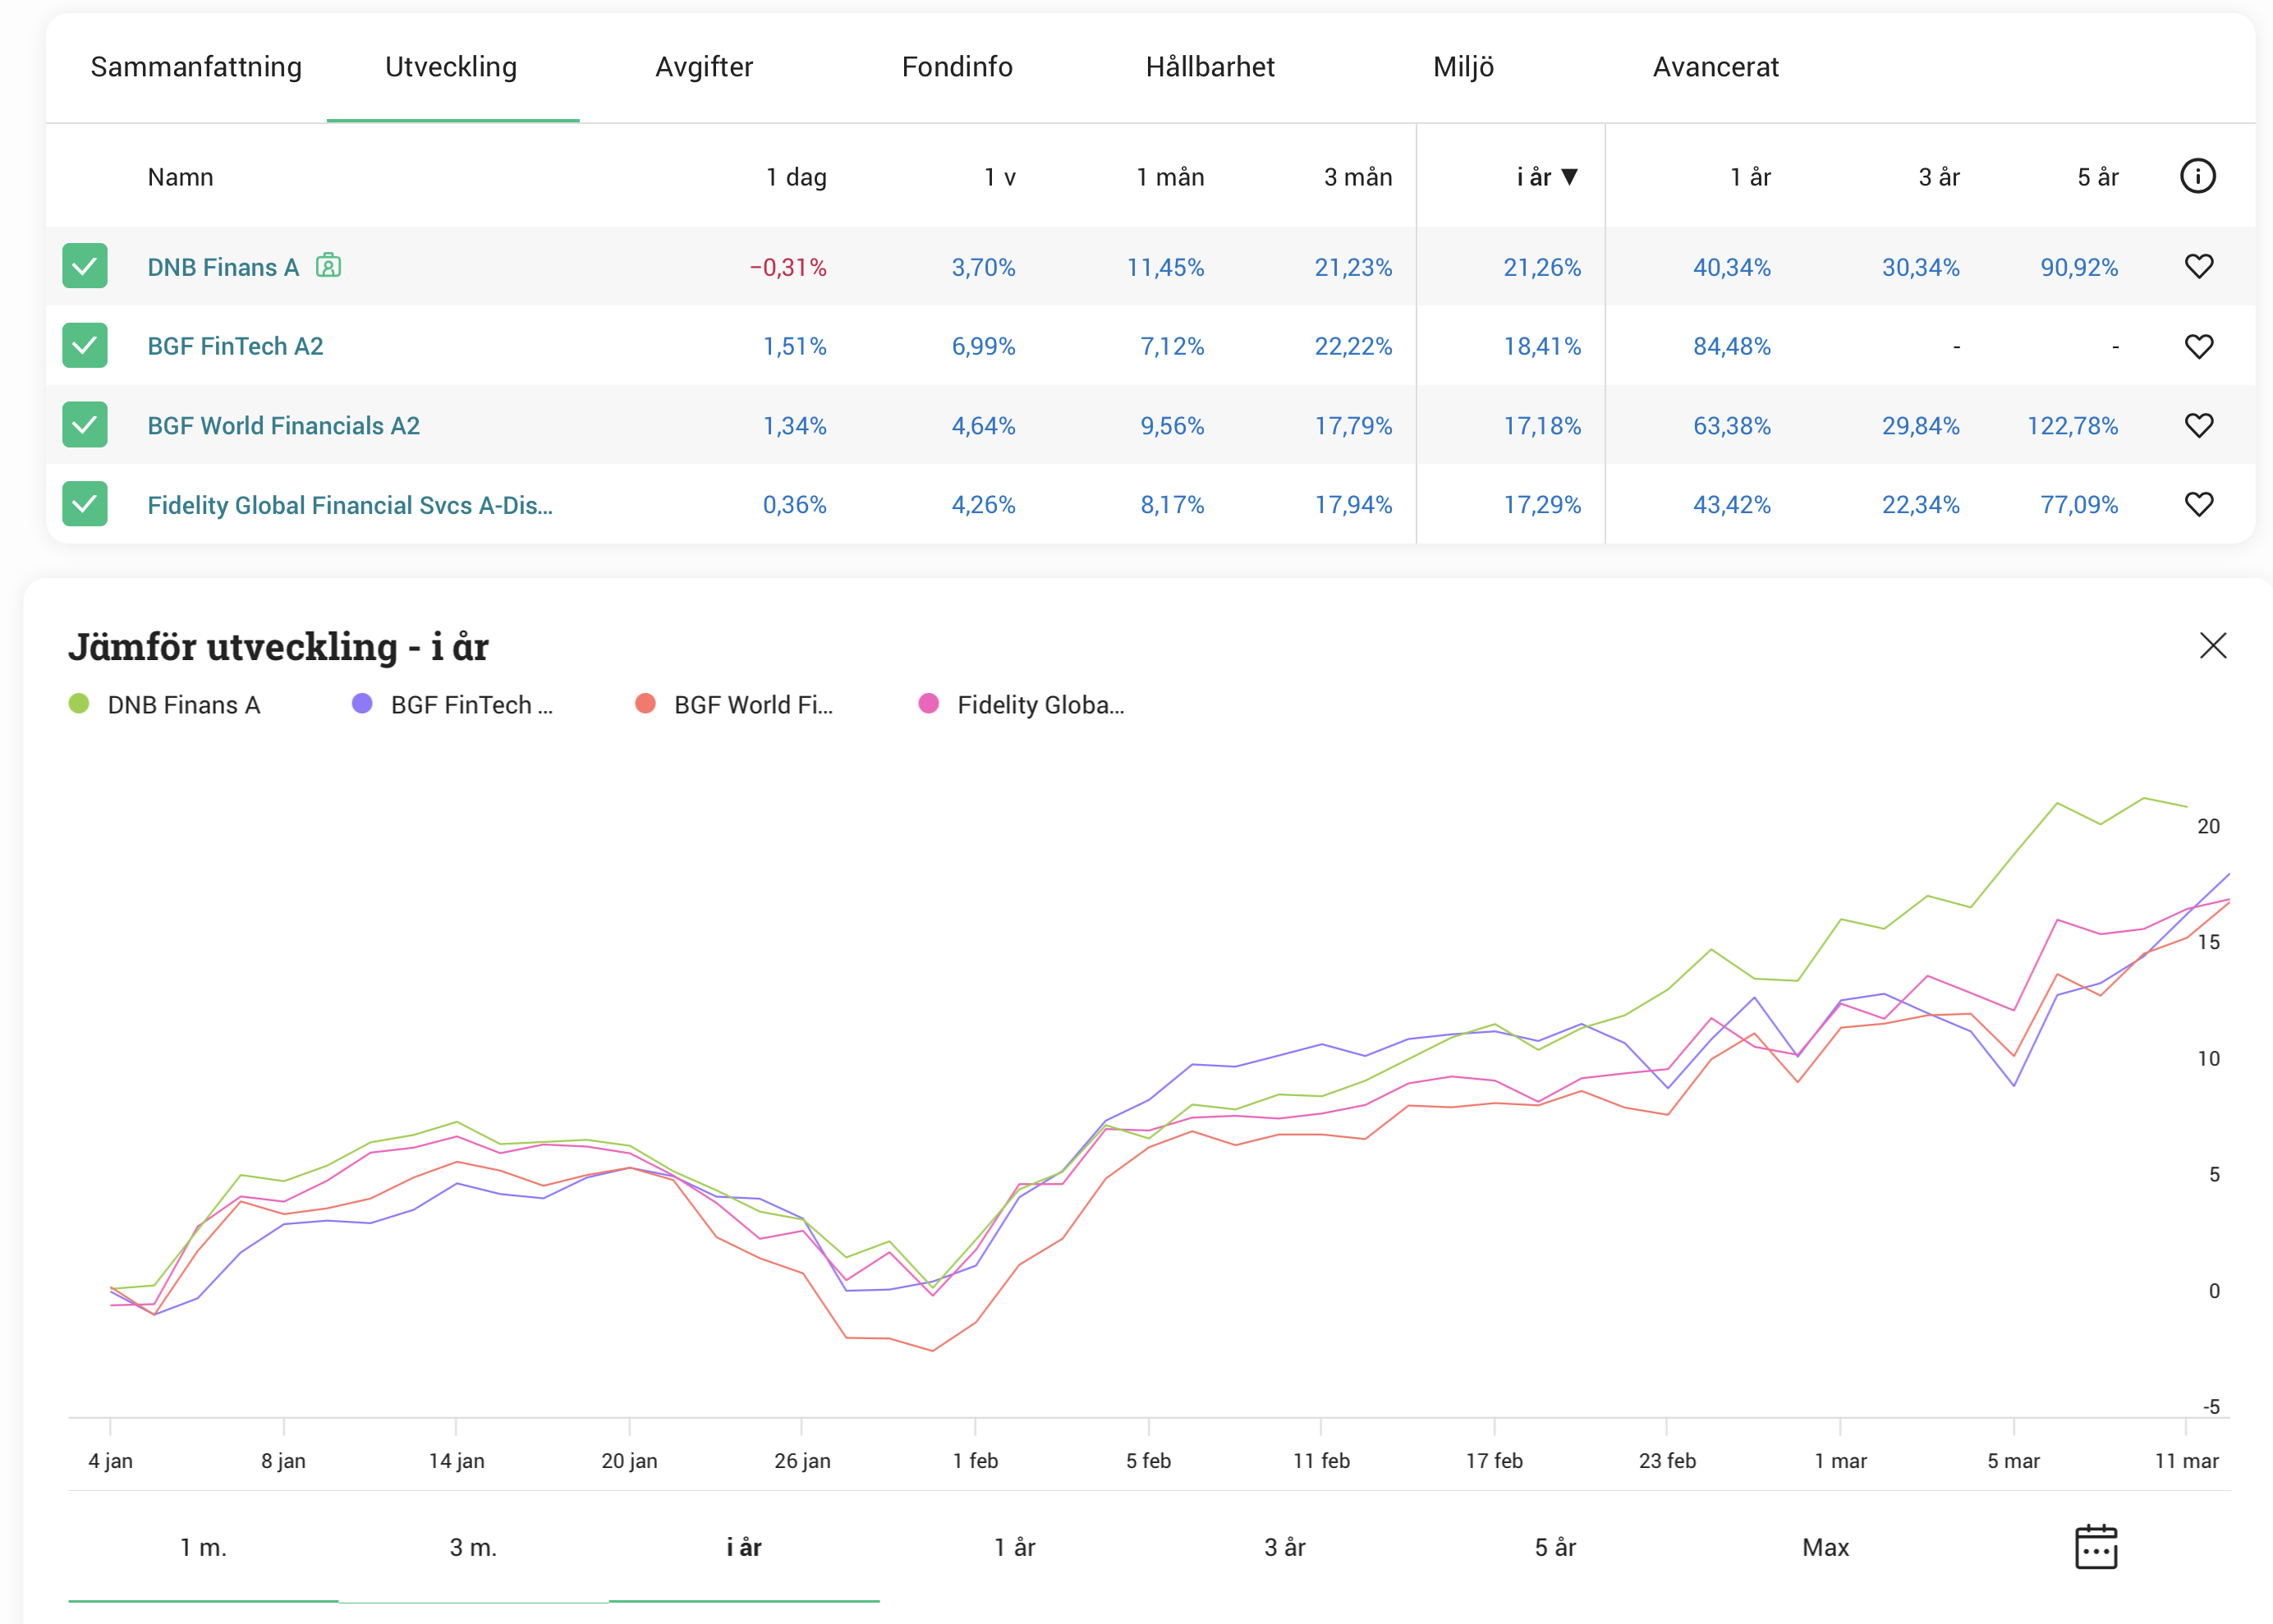This screenshot has width=2273, height=1624.
Task: Set chart period to 5 år
Action: 1555,1547
